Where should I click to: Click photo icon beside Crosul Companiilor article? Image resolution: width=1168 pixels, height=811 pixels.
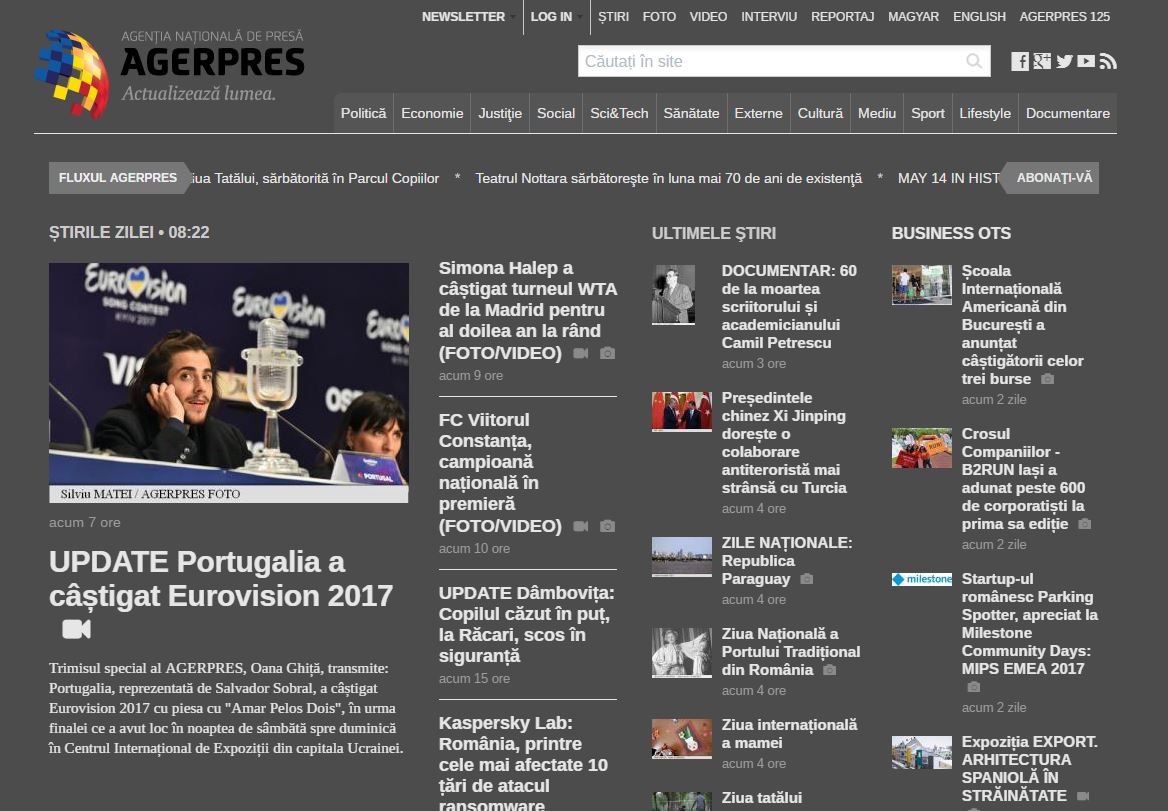(1085, 524)
